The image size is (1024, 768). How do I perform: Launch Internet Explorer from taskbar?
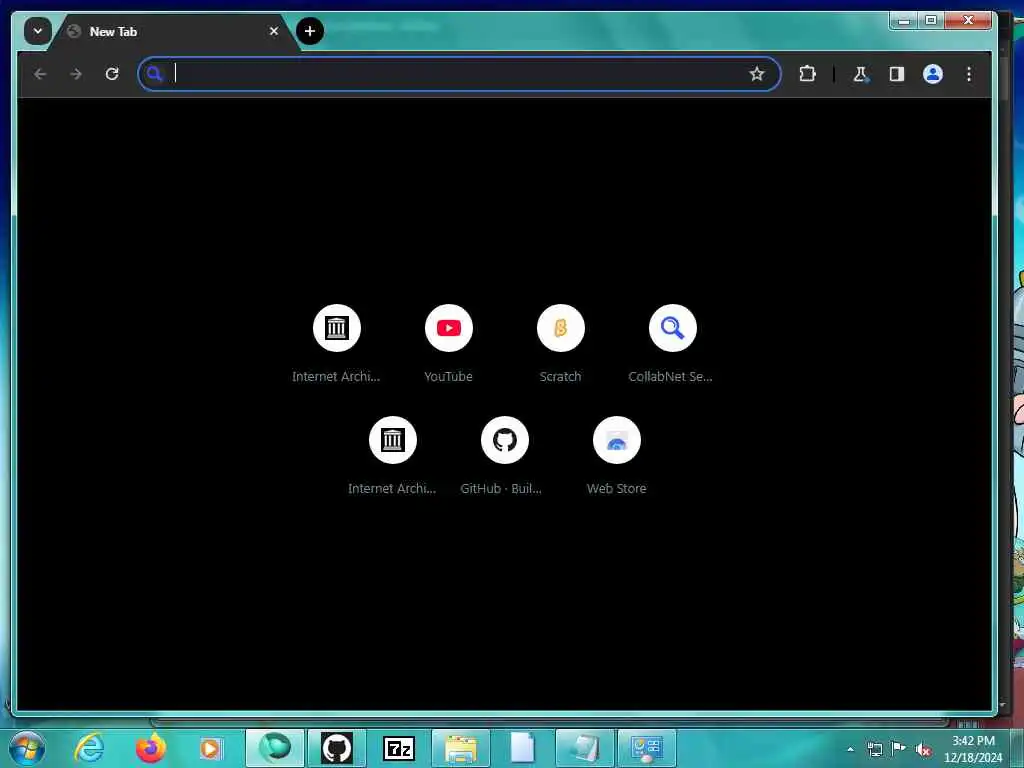tap(89, 748)
